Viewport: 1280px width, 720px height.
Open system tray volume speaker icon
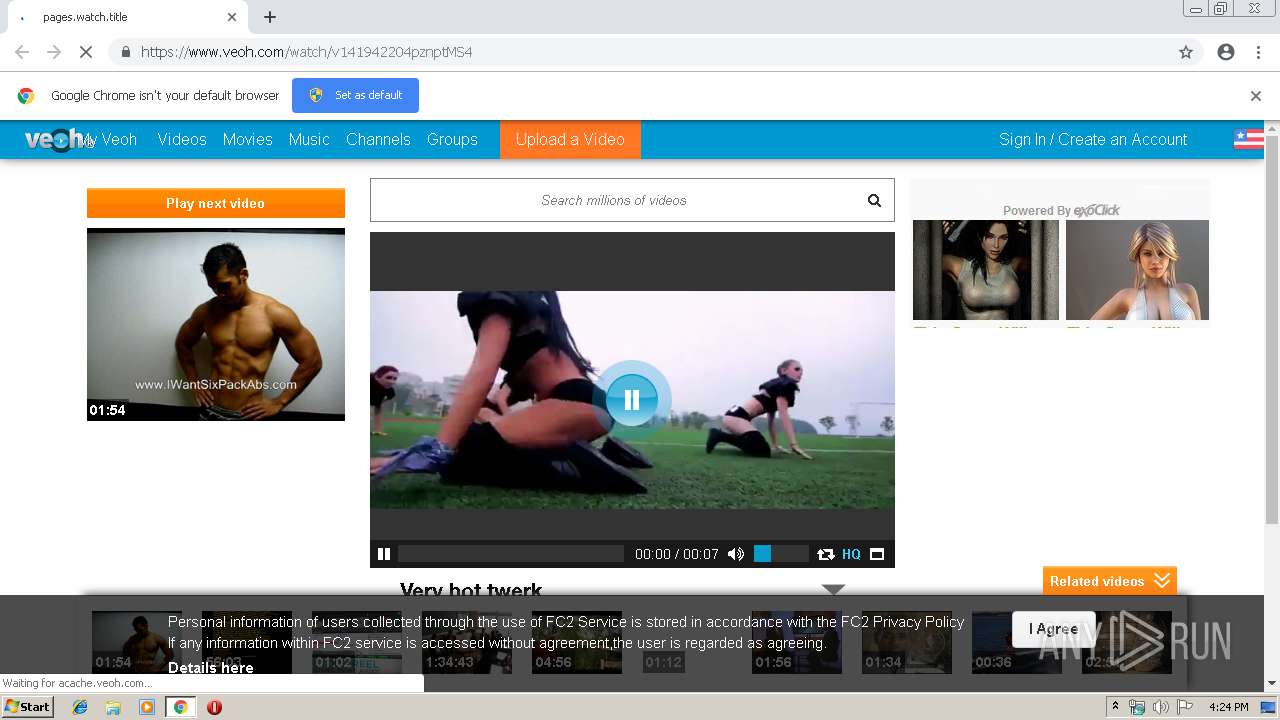point(1161,707)
